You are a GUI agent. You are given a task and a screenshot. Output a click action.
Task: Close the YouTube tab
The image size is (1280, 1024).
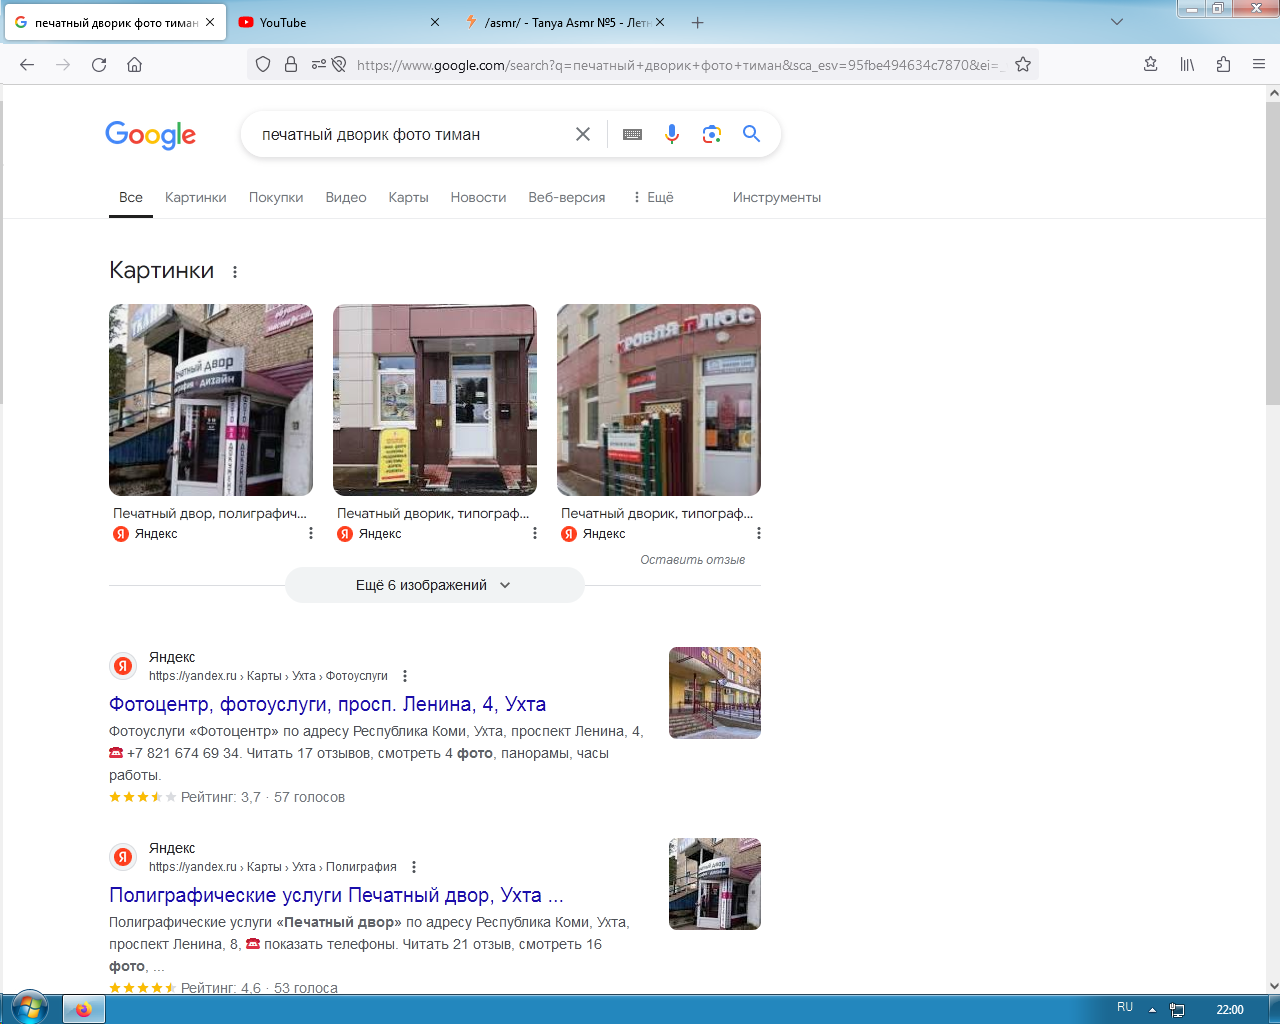(x=435, y=22)
